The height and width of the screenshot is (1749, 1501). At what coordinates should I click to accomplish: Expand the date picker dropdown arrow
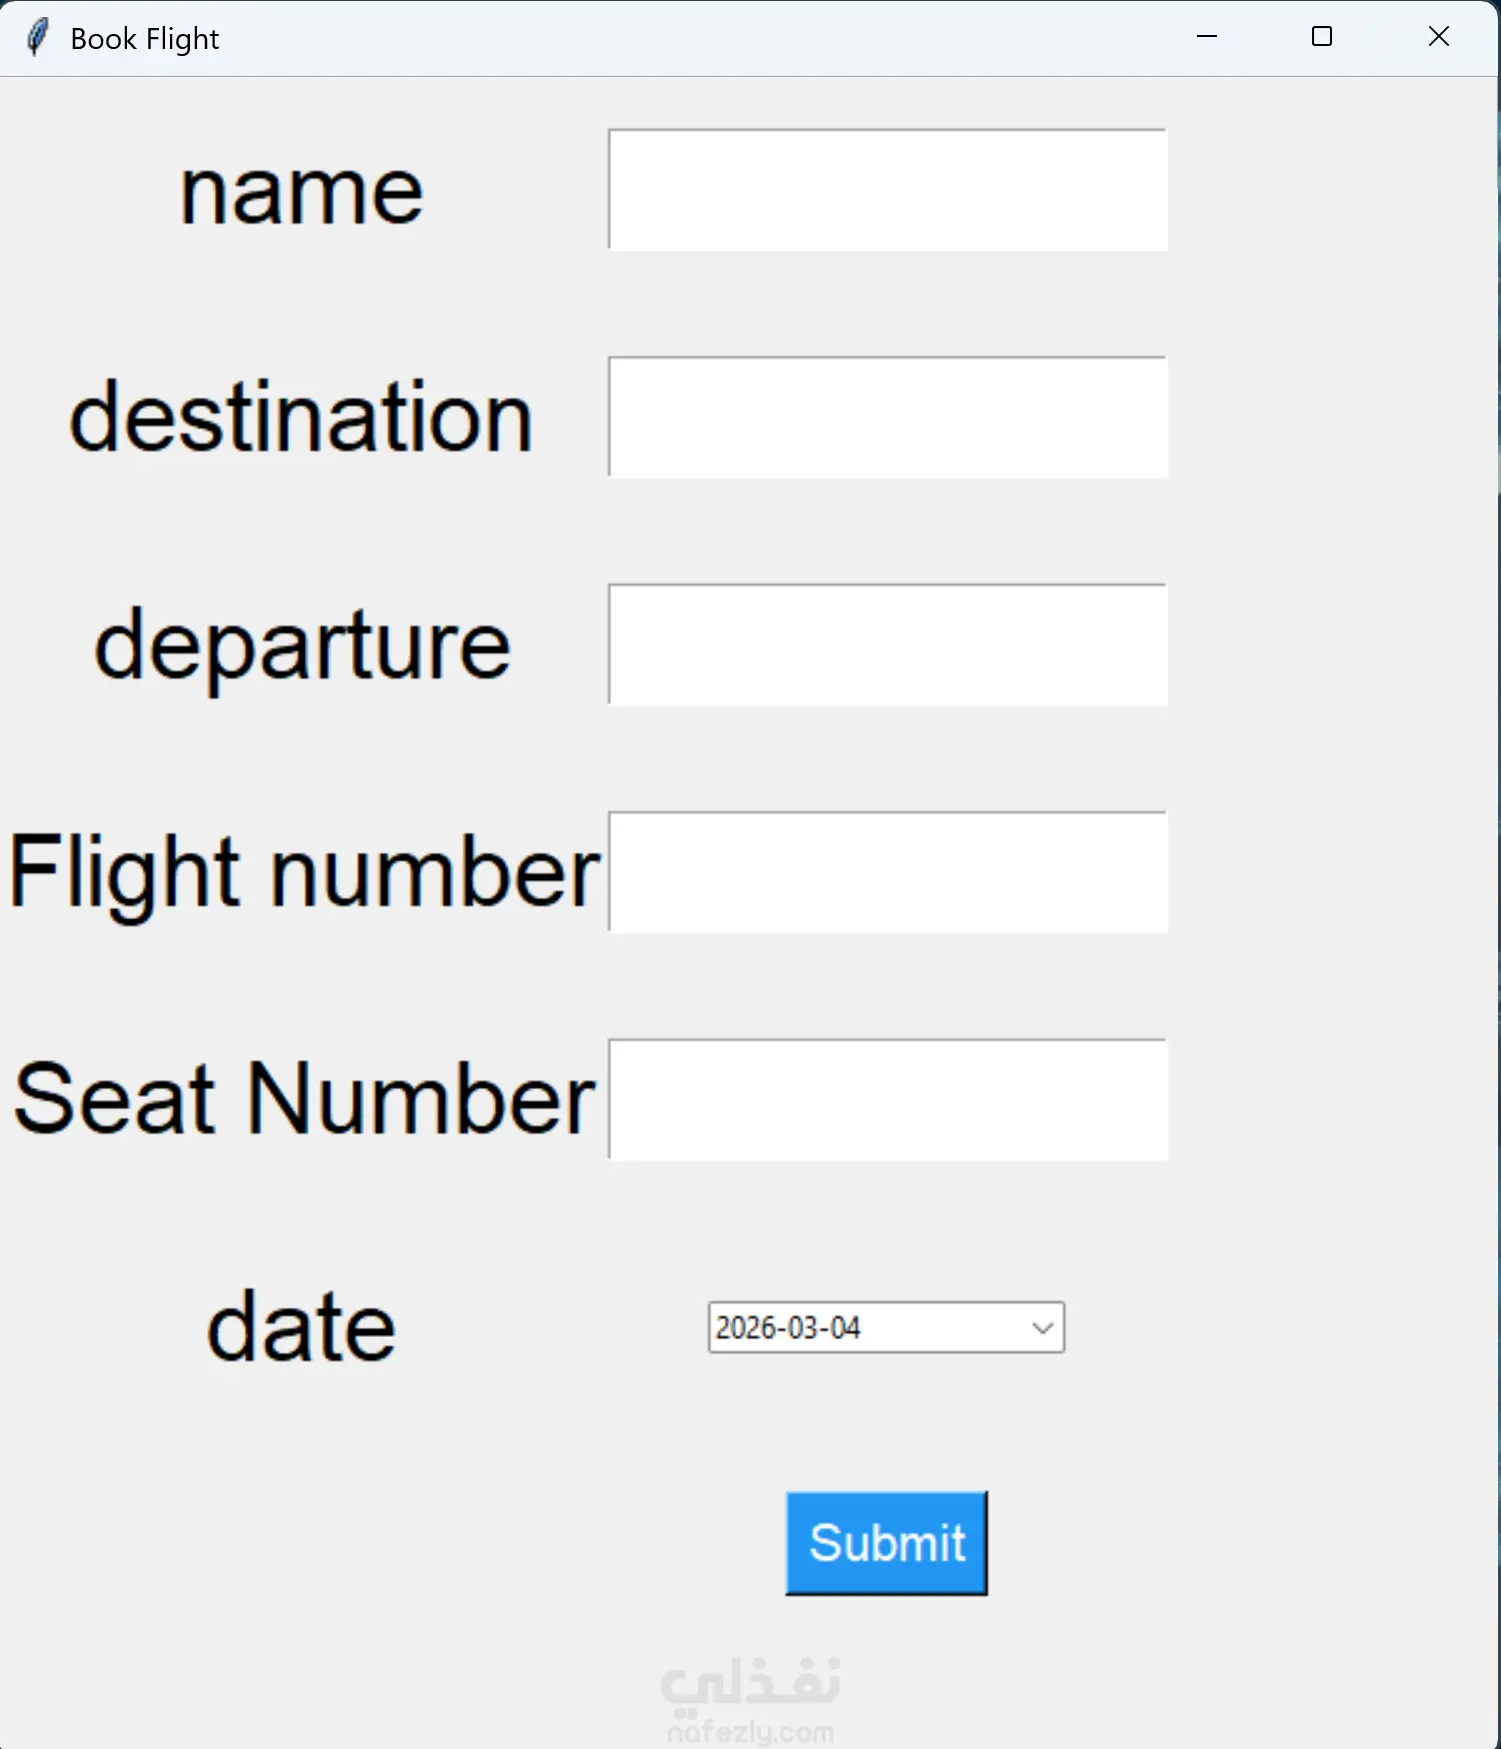click(1042, 1328)
